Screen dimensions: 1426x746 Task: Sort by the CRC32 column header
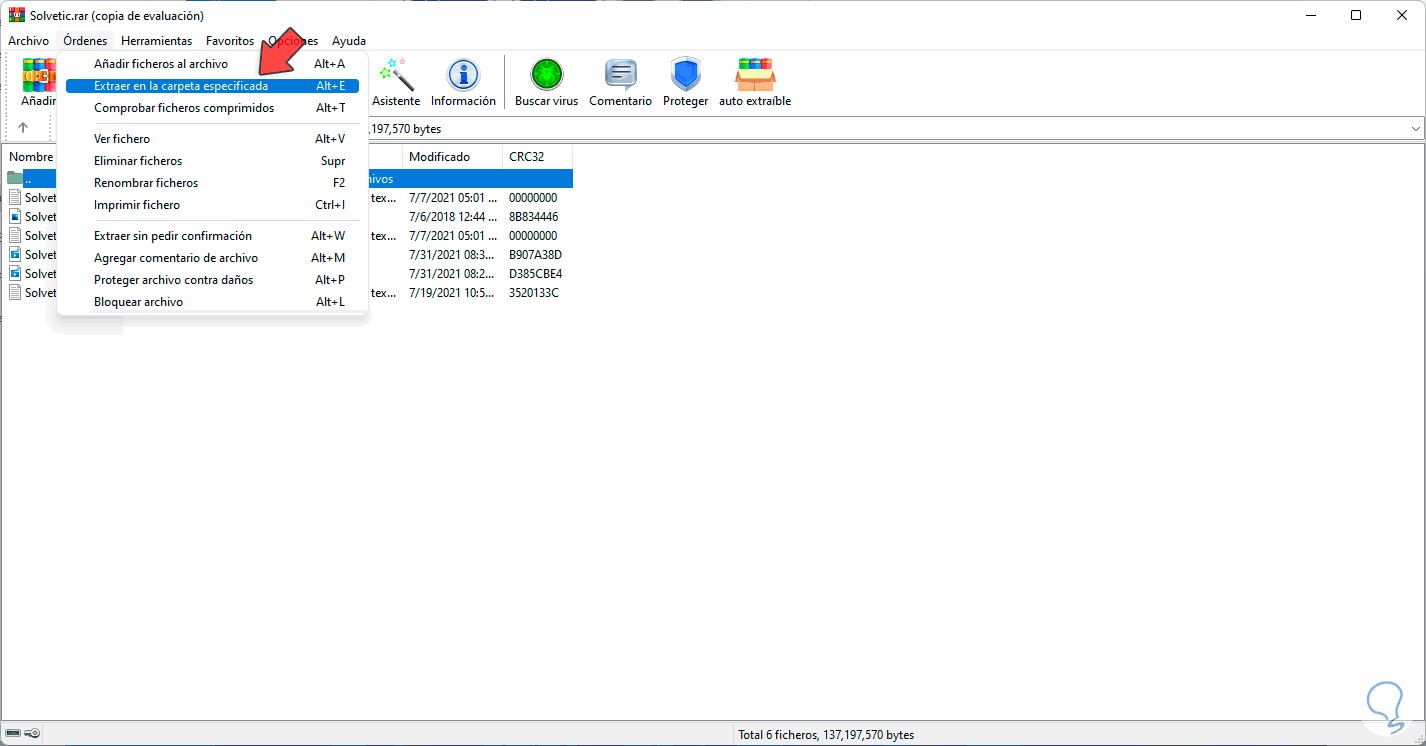537,157
